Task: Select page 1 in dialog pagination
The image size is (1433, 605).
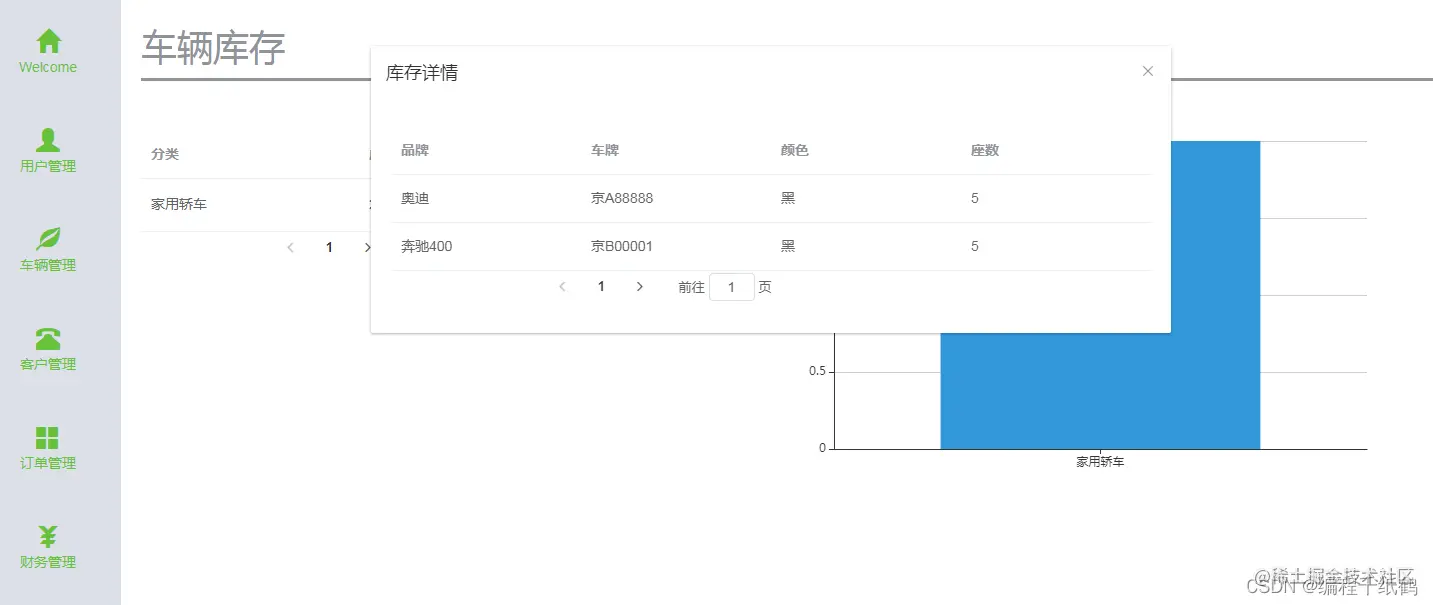Action: coord(601,287)
